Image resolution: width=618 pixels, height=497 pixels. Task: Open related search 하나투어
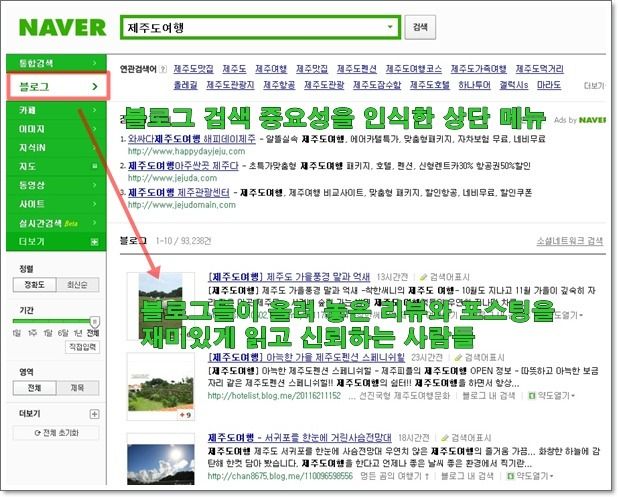coord(475,85)
